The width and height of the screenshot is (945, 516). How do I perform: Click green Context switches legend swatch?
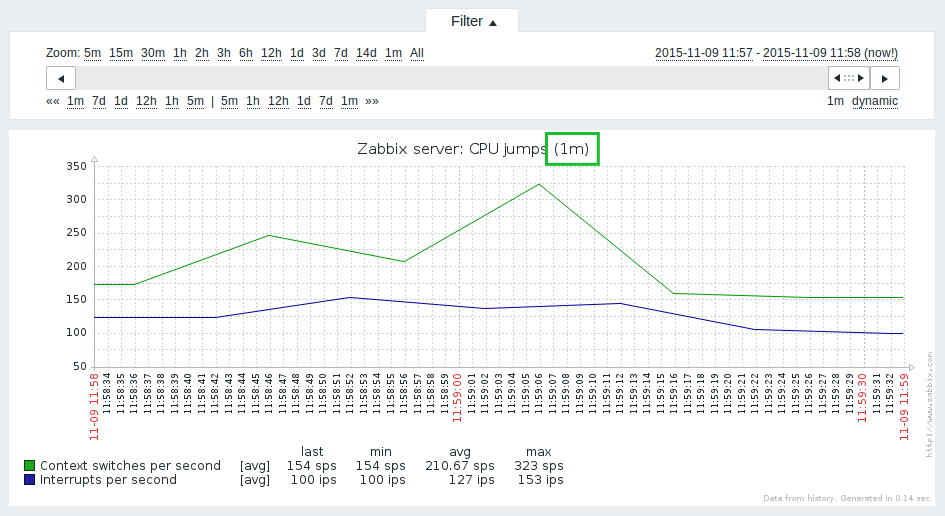point(29,465)
